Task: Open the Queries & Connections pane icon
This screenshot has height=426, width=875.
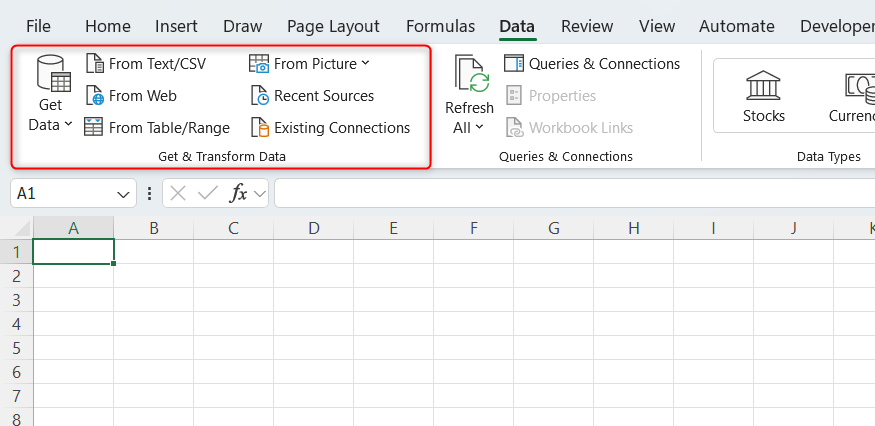Action: coord(513,64)
